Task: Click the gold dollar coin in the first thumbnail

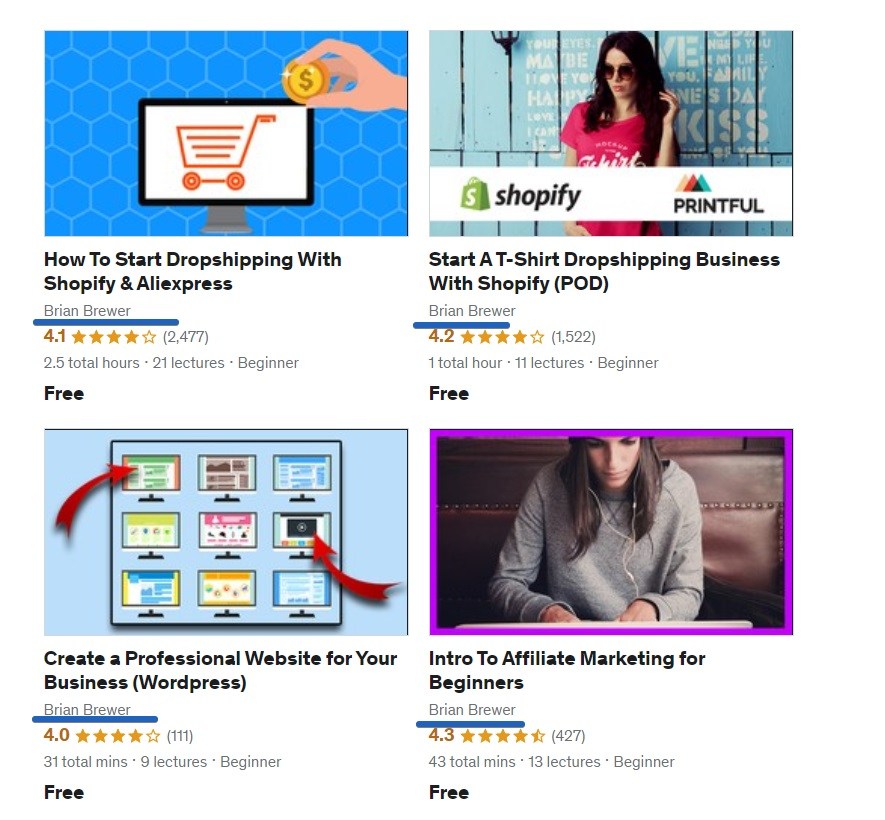Action: click(x=306, y=81)
